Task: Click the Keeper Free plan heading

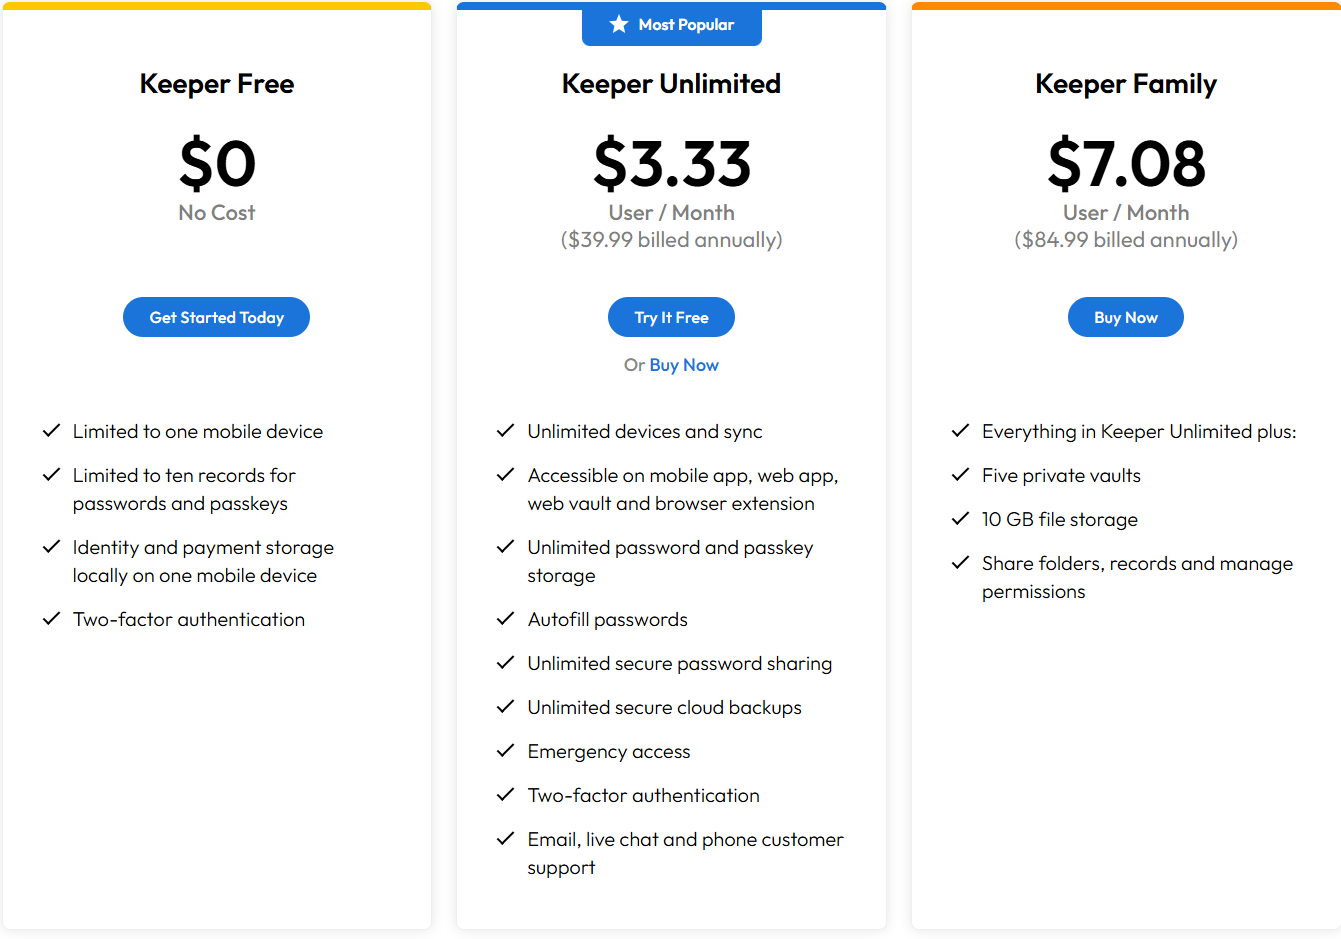Action: point(217,84)
